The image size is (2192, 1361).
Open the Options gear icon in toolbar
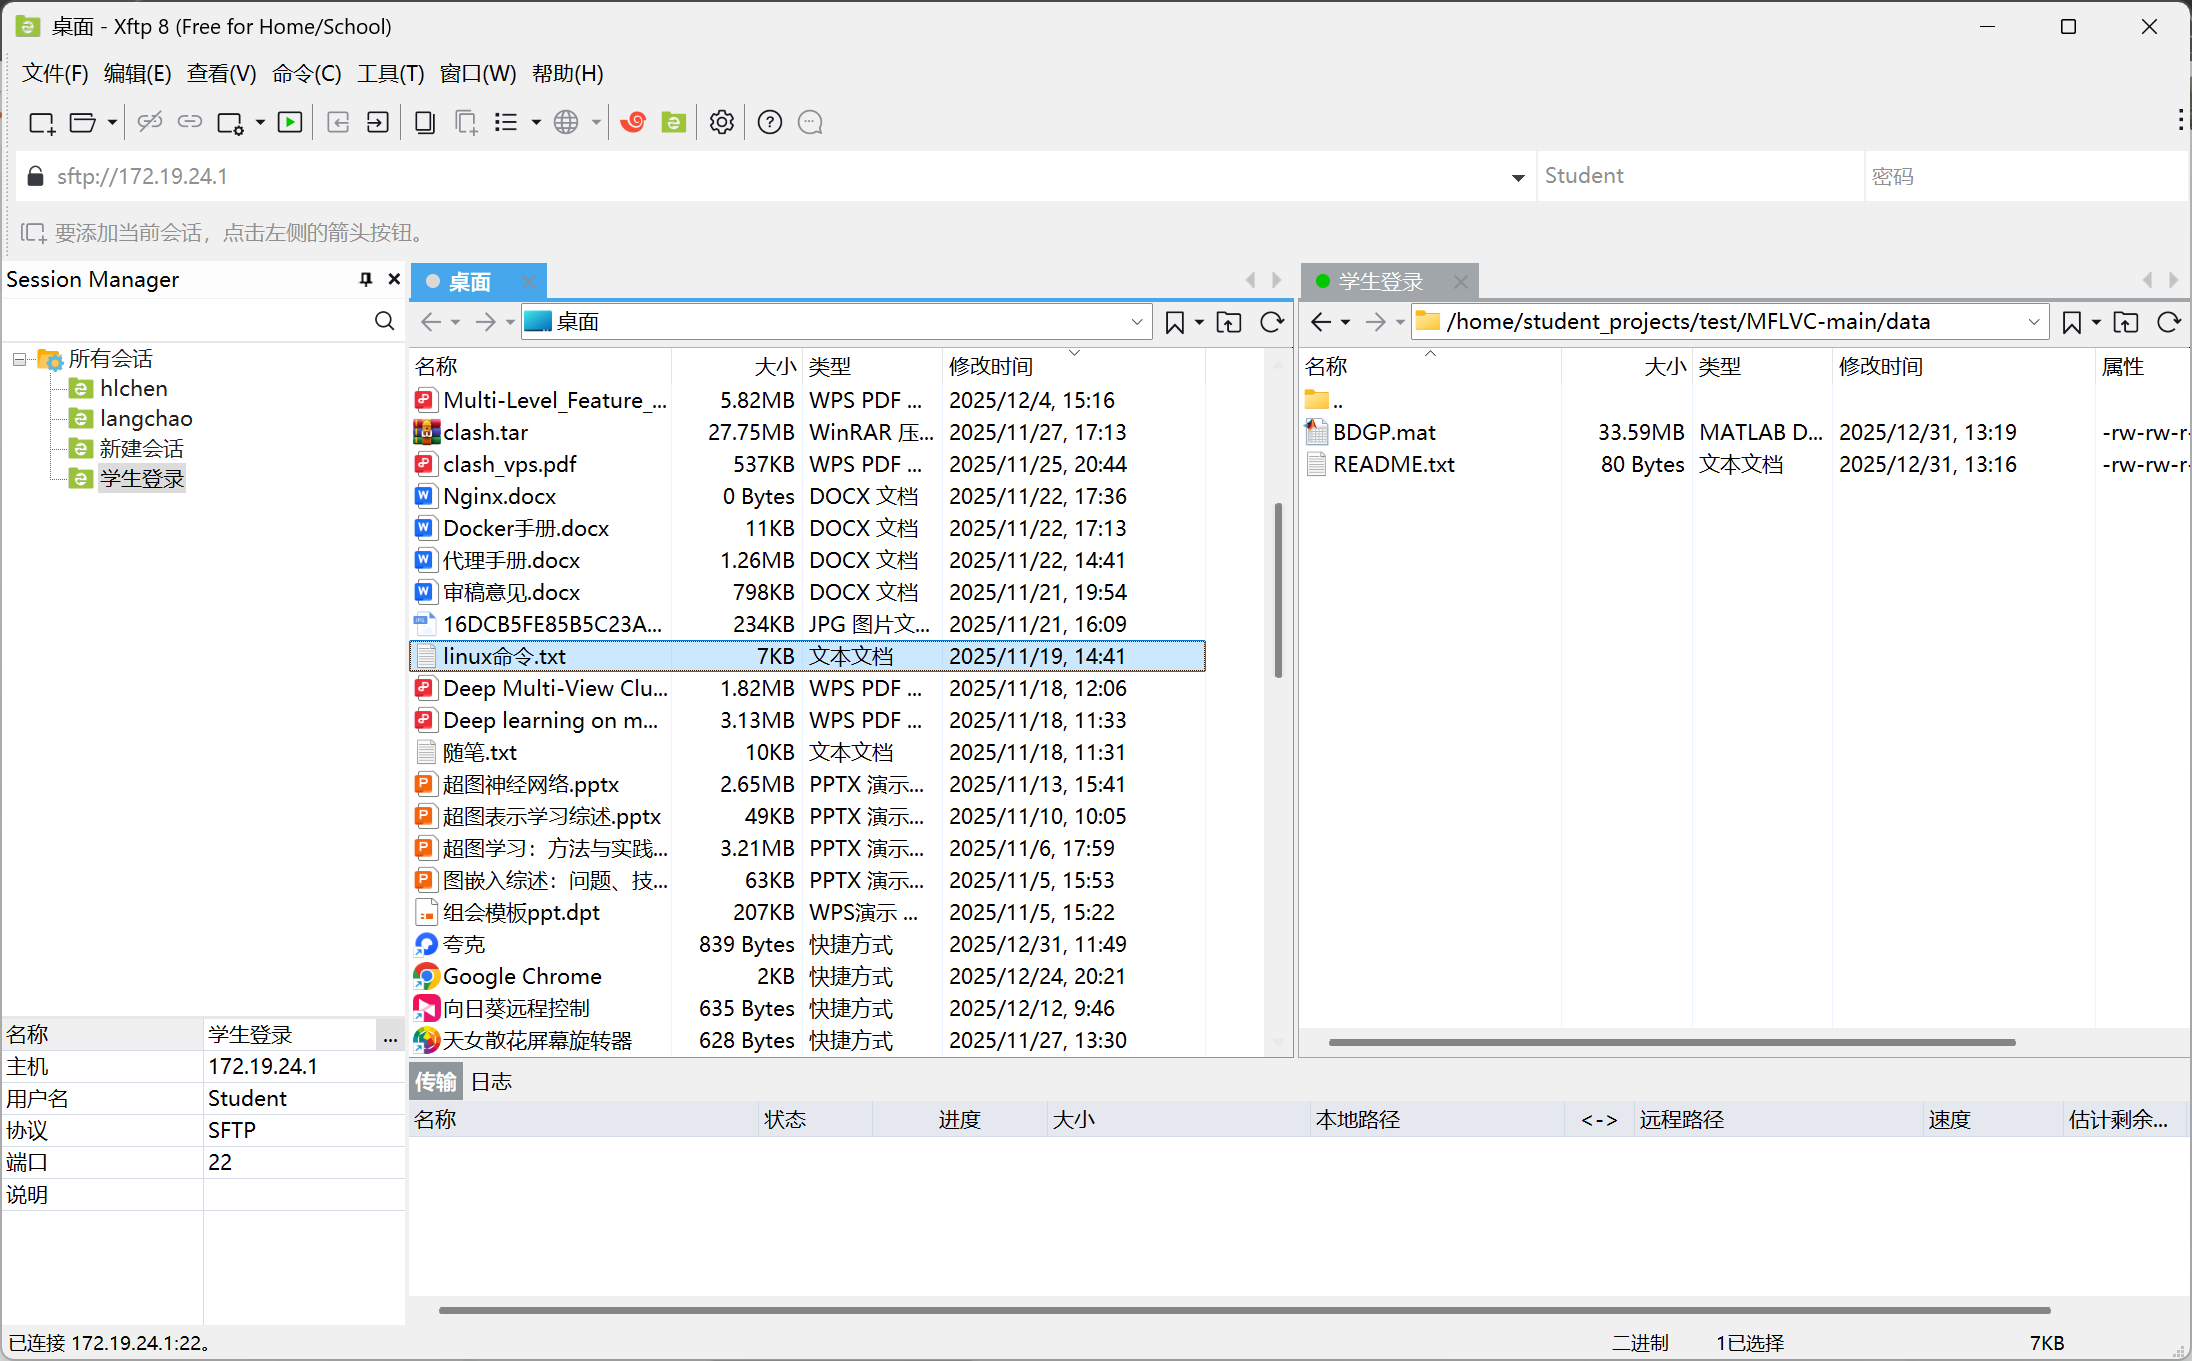point(721,122)
